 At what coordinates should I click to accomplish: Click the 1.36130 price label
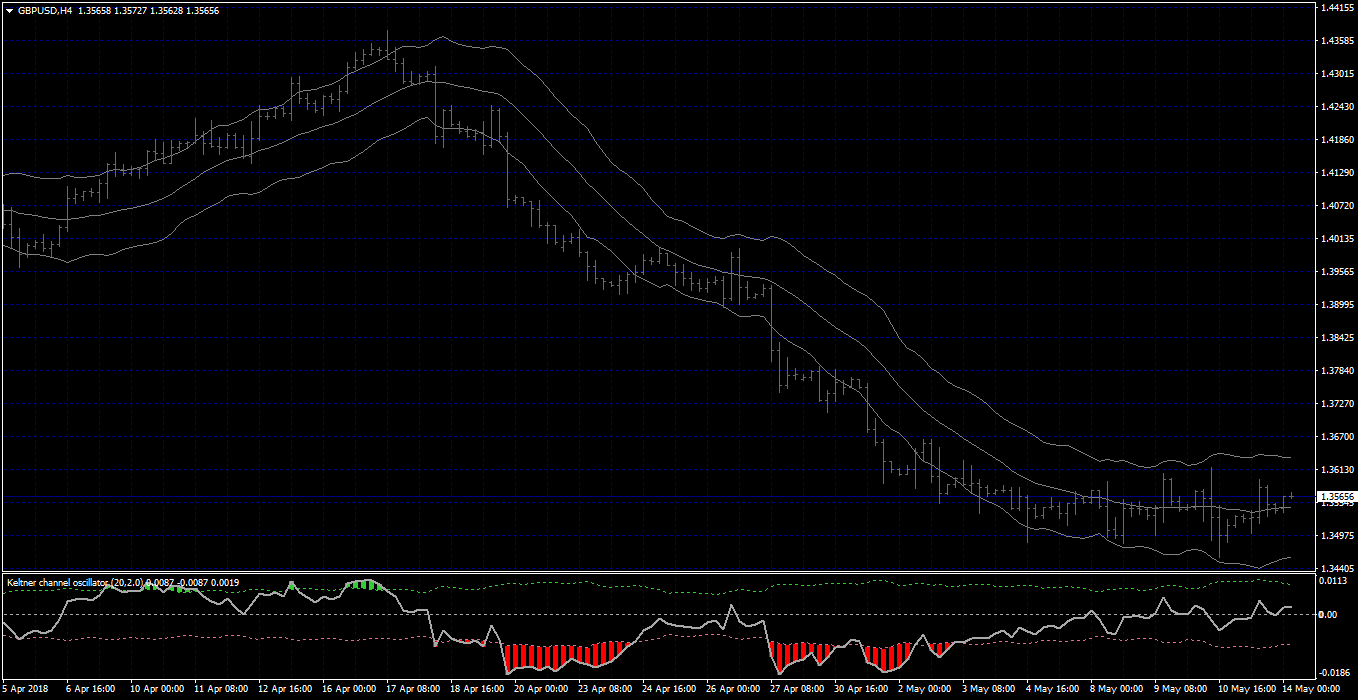(x=1336, y=470)
